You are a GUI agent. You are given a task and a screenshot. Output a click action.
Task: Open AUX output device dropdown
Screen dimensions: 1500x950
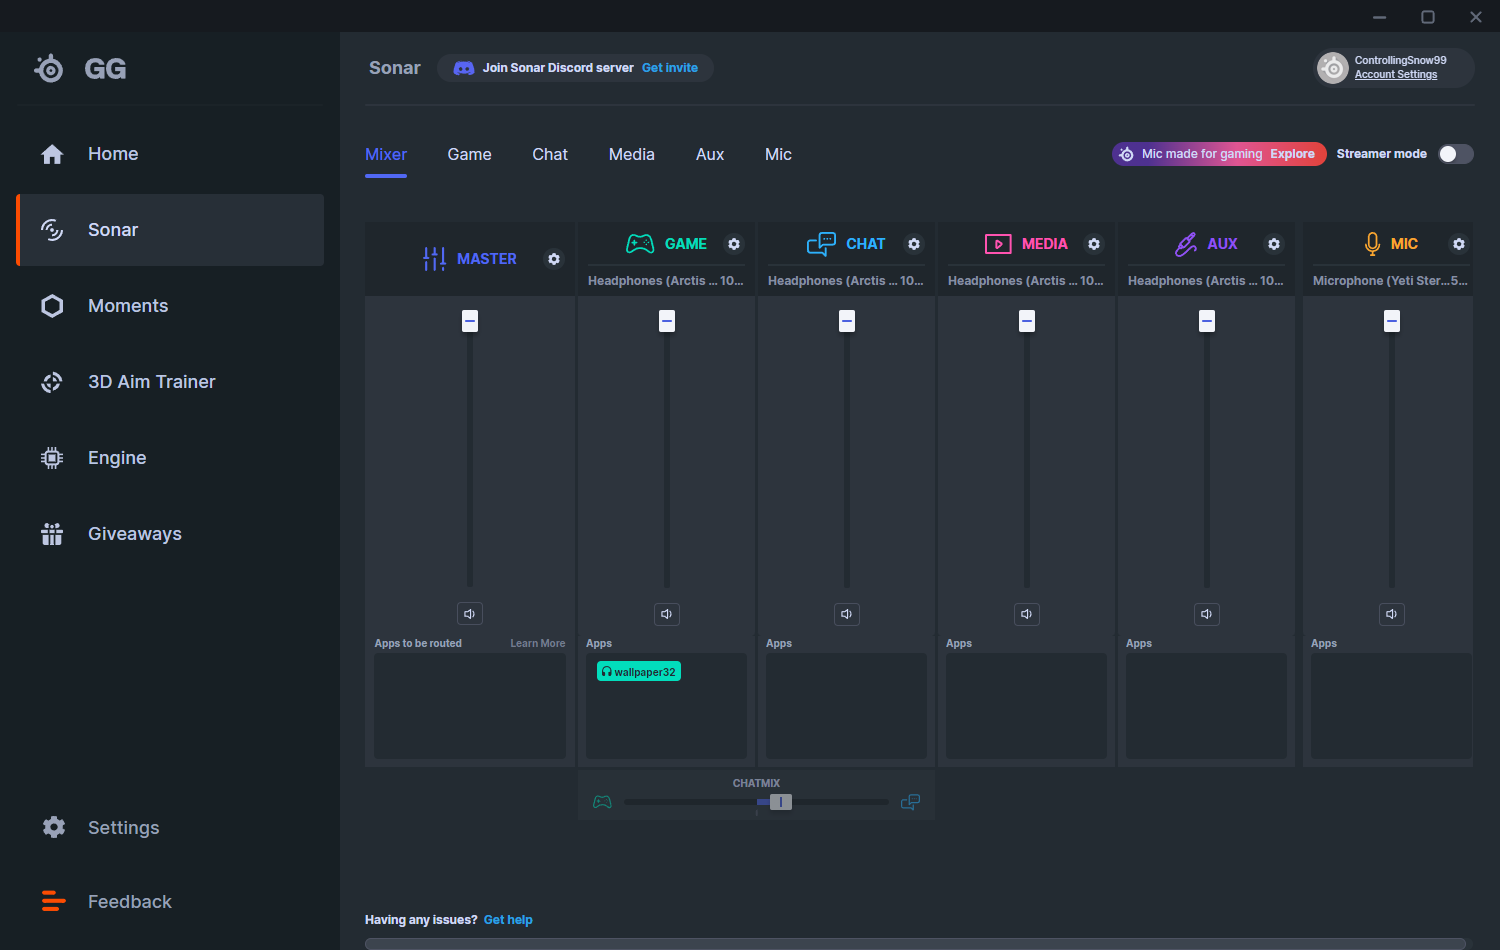tap(1206, 281)
